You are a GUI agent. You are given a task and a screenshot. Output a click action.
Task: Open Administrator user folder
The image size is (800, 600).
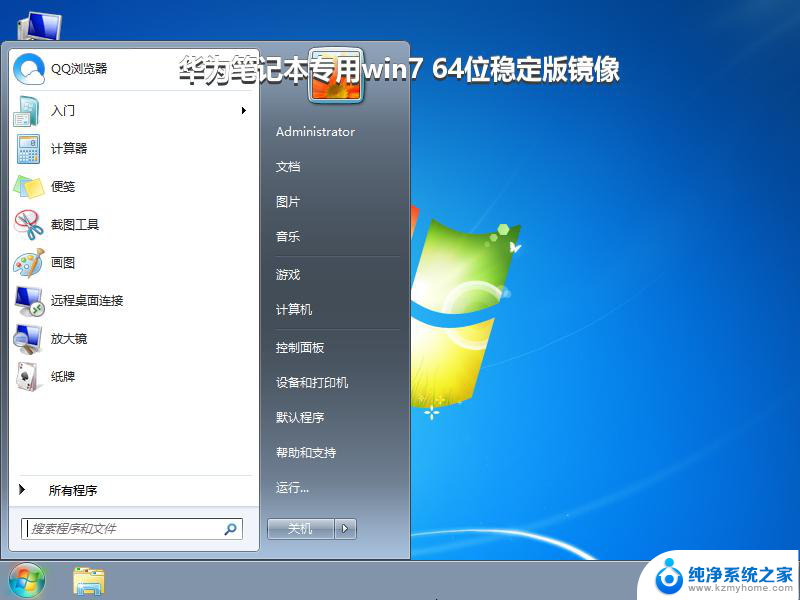pyautogui.click(x=315, y=132)
